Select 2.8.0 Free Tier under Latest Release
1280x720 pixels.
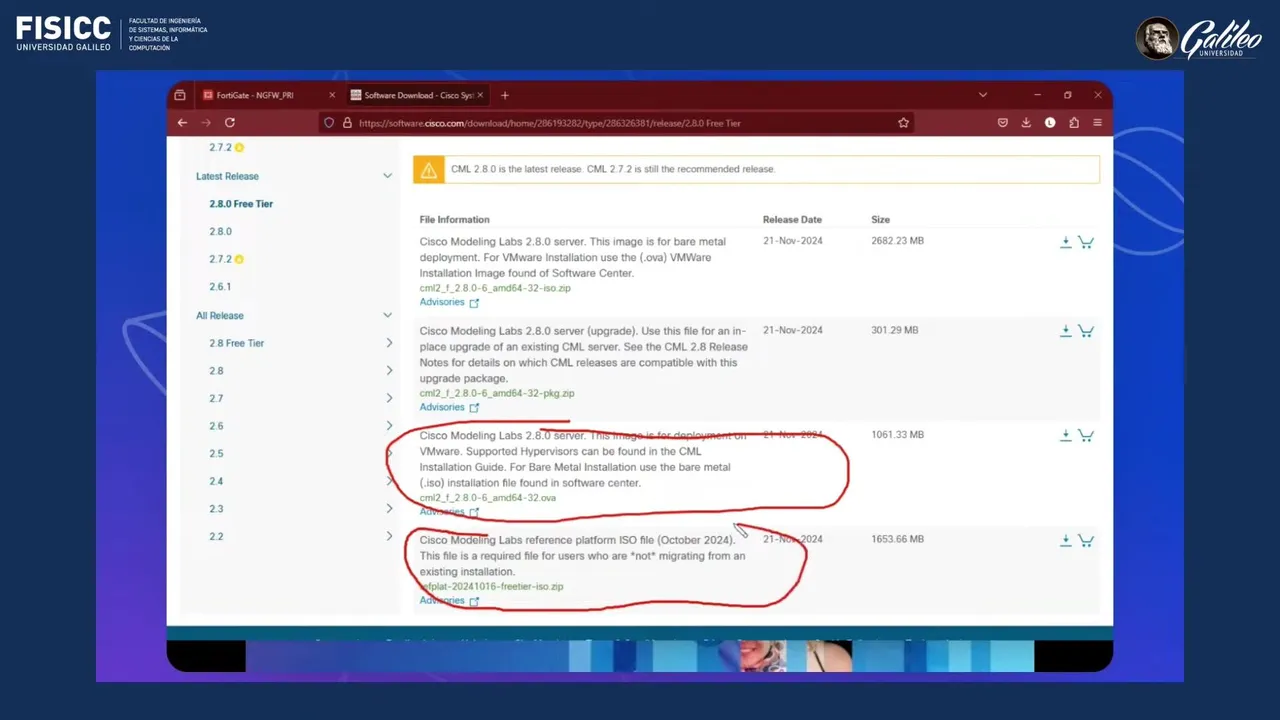coord(241,204)
